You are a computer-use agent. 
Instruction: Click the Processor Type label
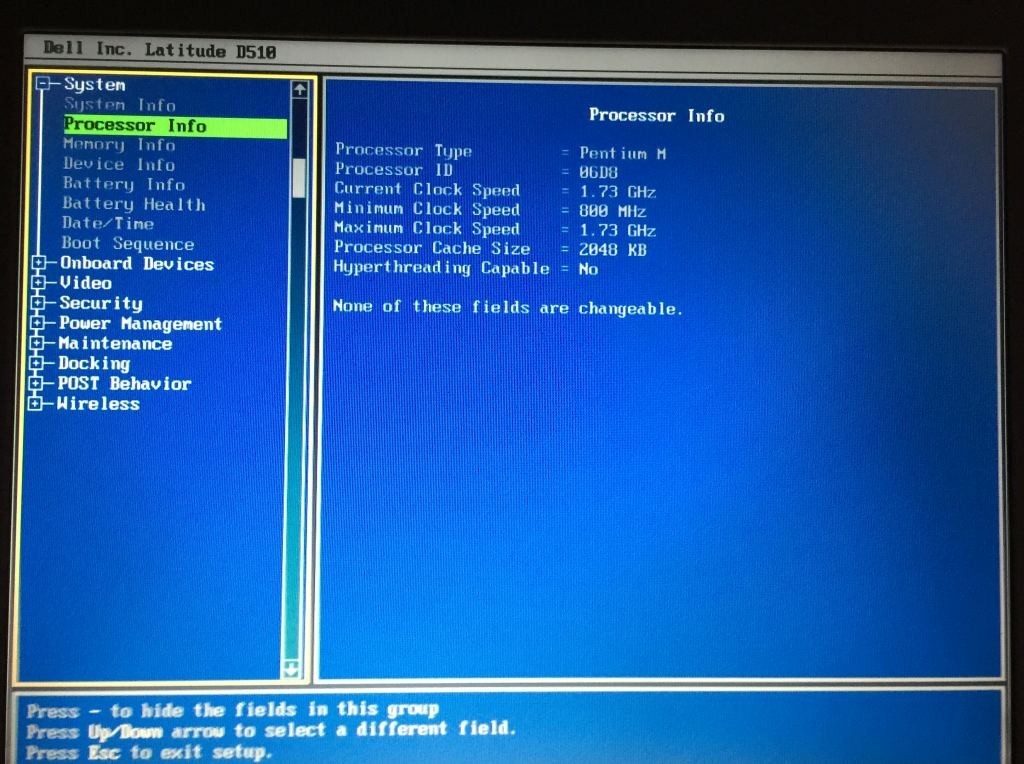coord(403,150)
